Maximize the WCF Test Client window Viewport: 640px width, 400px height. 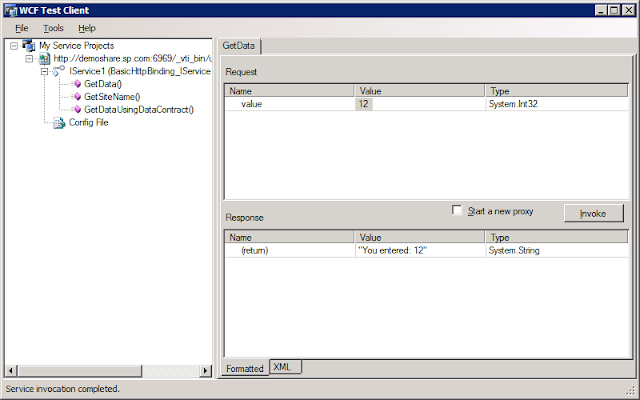pyautogui.click(x=614, y=10)
